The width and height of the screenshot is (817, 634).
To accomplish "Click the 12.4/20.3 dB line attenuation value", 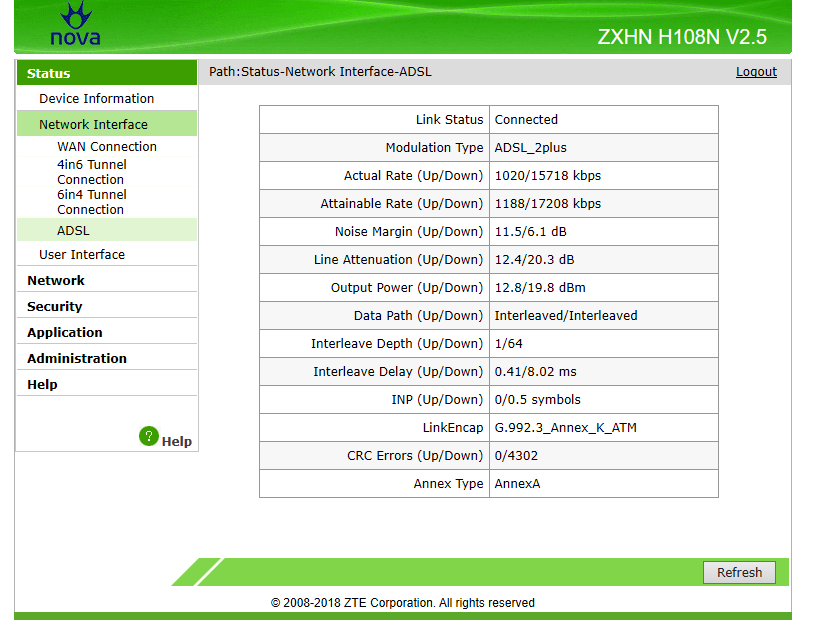I will coord(535,260).
